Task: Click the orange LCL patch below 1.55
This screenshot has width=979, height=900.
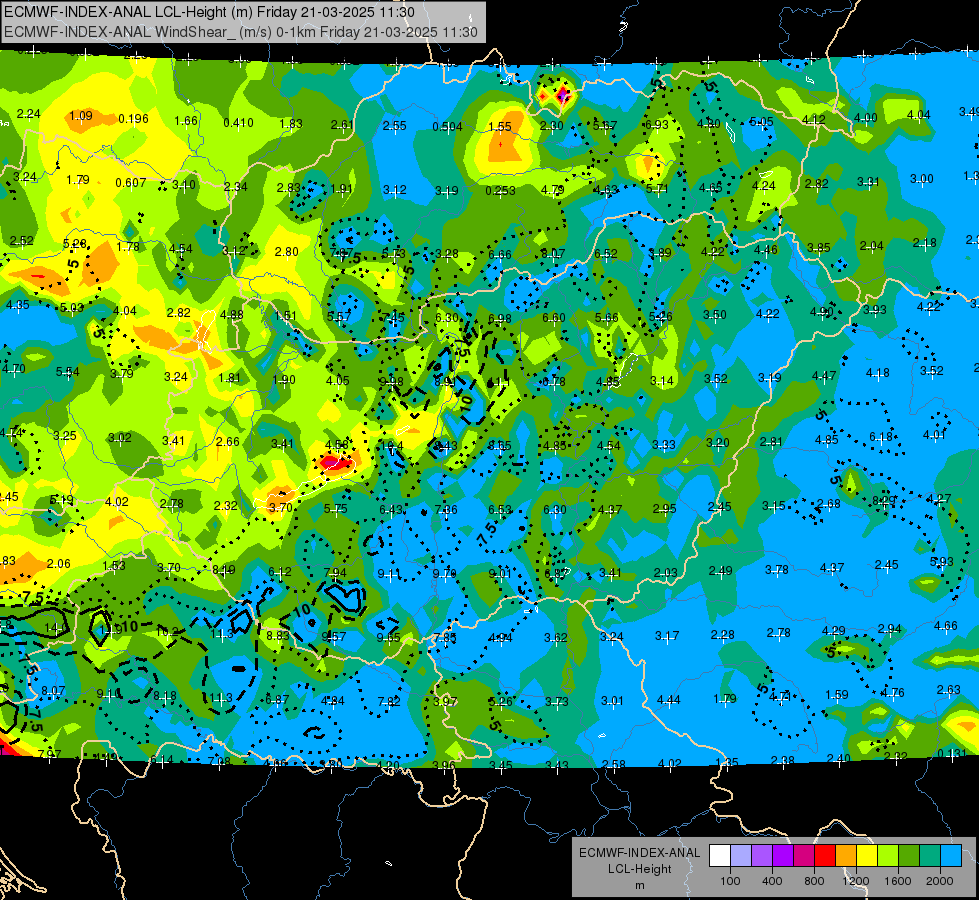Action: pos(503,149)
